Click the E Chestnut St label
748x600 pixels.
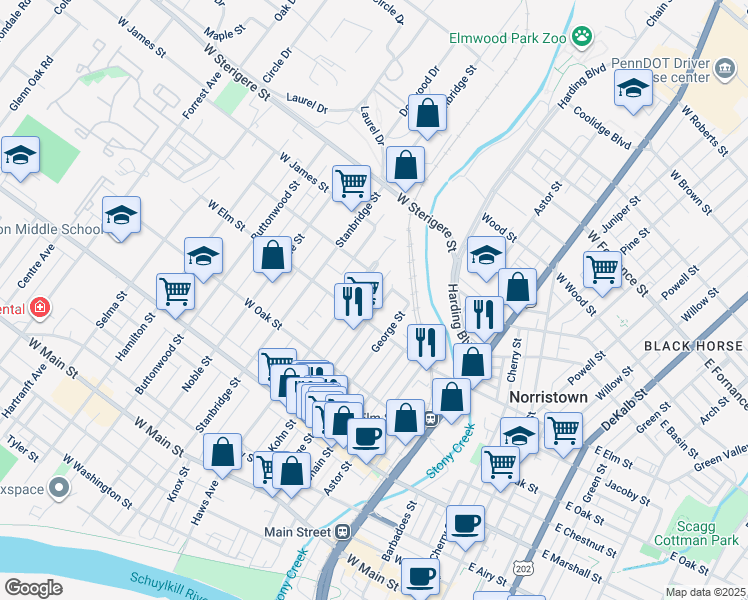(x=585, y=540)
